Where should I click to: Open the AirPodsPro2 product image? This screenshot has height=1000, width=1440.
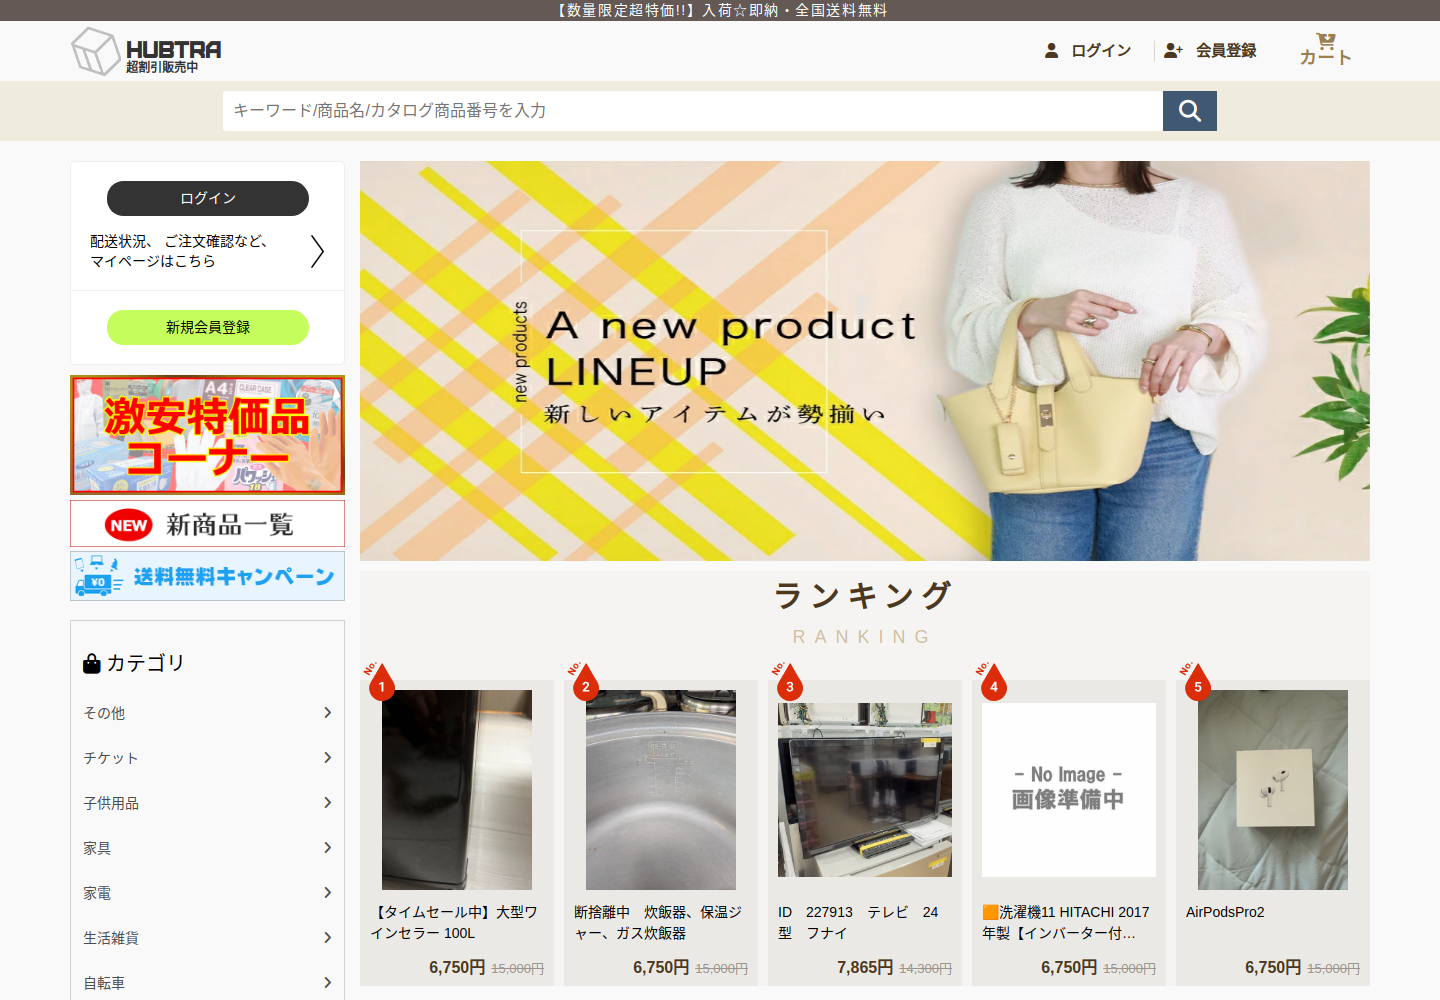(1273, 790)
